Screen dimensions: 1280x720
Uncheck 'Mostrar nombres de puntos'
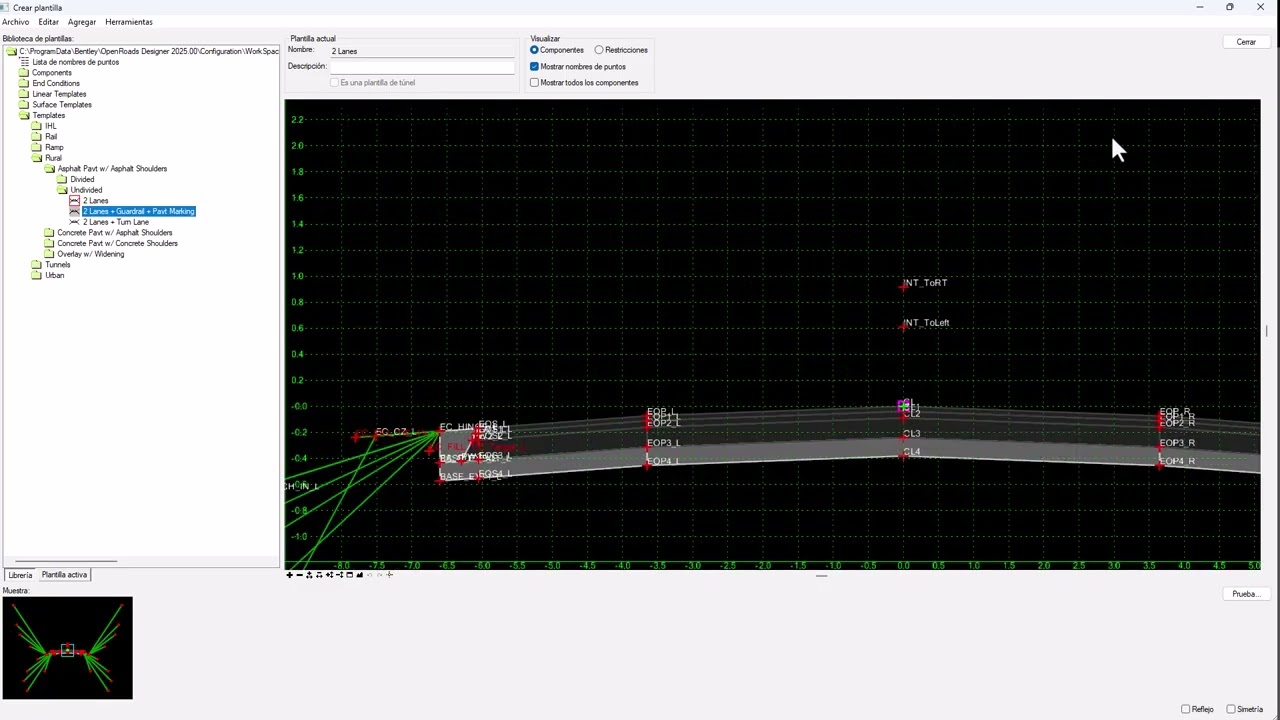click(534, 66)
